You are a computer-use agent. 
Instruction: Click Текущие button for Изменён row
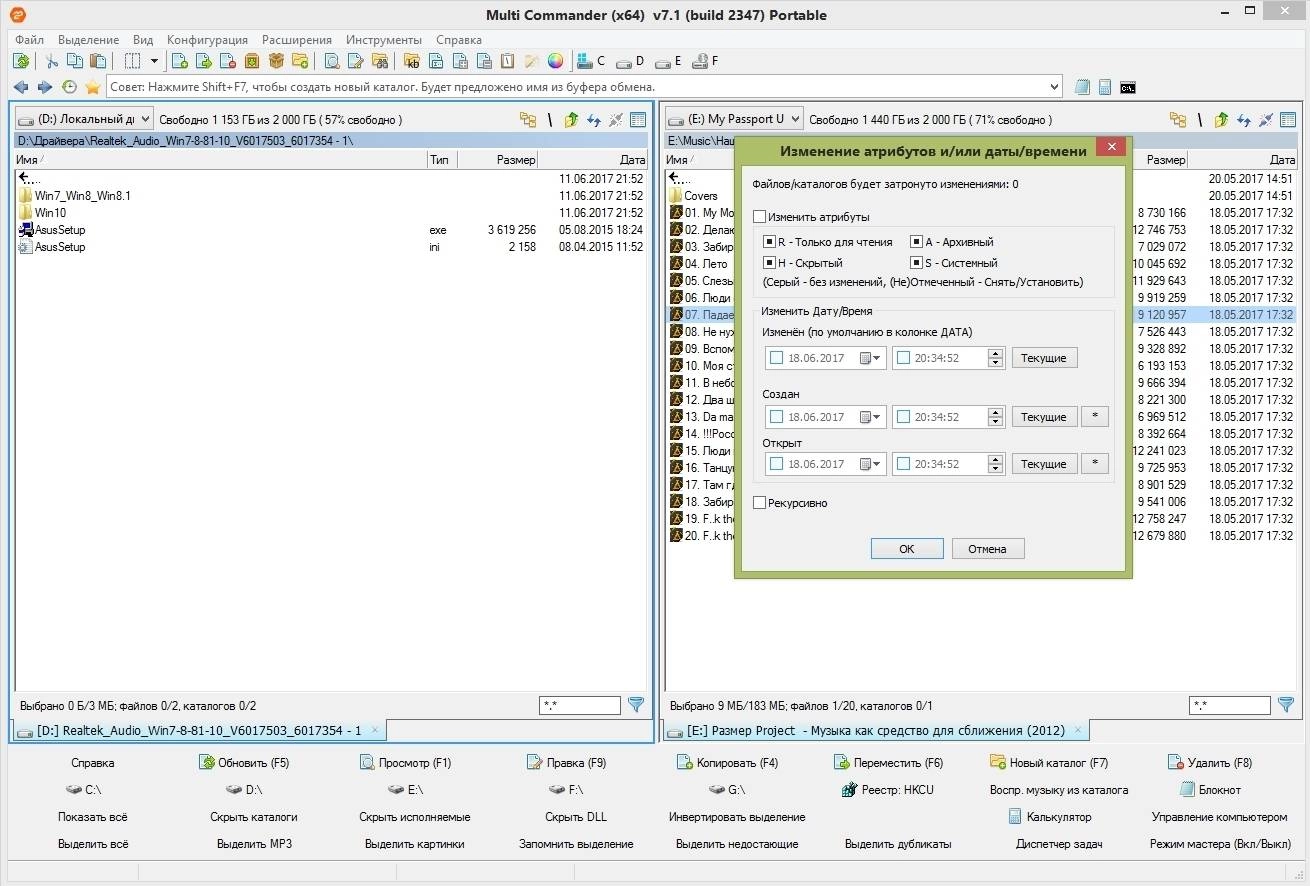1045,358
